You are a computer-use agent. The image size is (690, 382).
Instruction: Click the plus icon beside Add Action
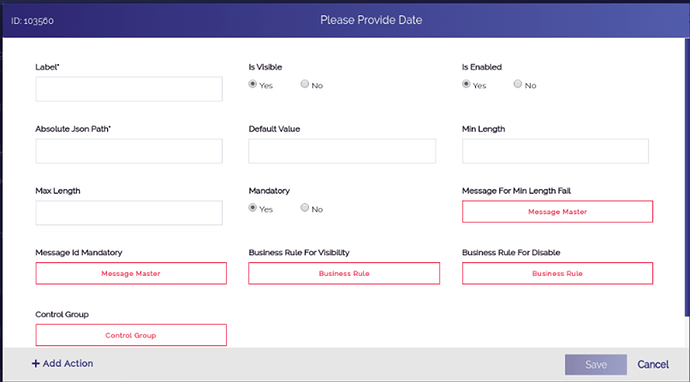coord(36,364)
